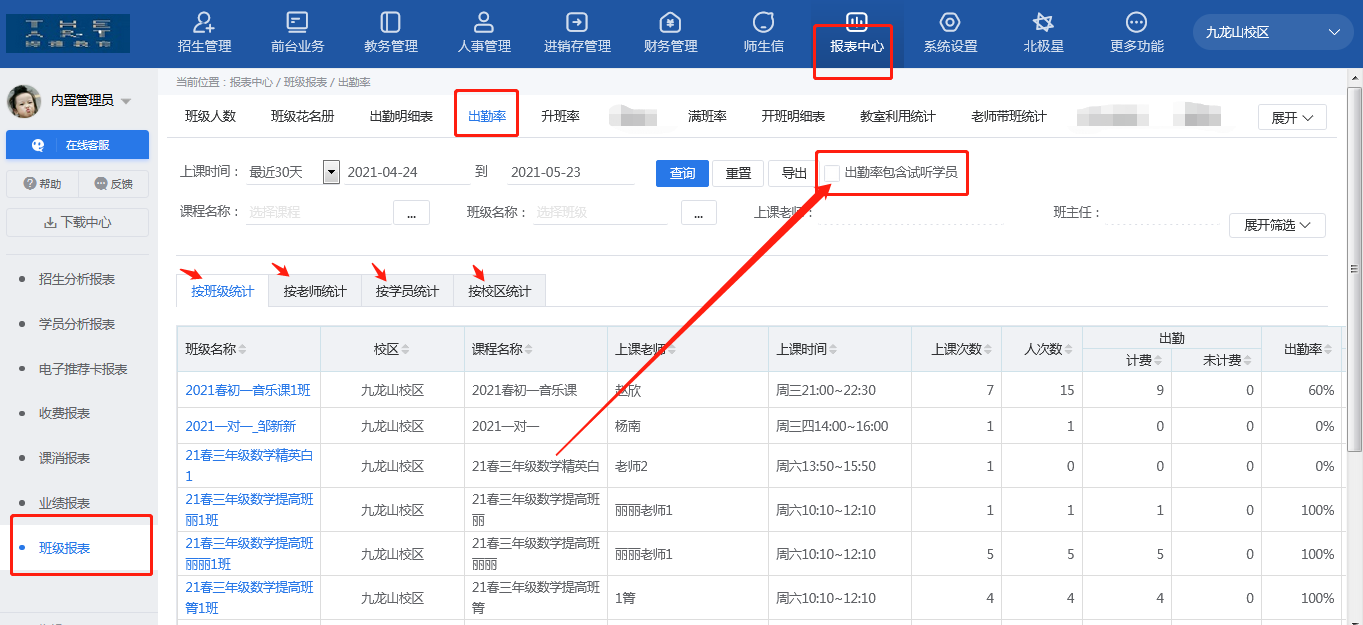
Task: Open 收费报表 in sidebar
Action: (x=64, y=413)
